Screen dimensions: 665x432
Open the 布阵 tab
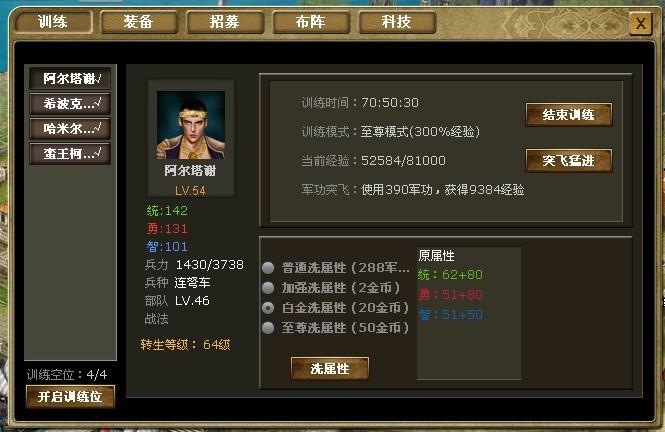311,22
